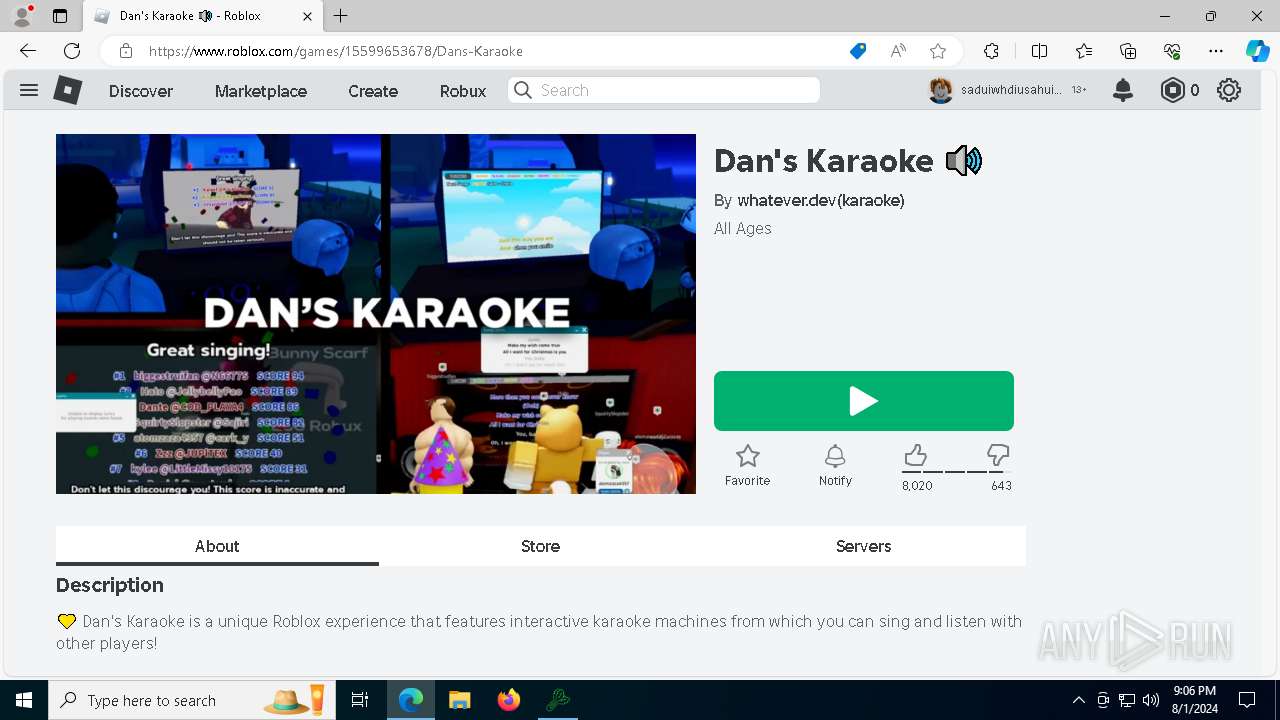The width and height of the screenshot is (1280, 720).
Task: Open the Windows notification center
Action: point(1247,700)
